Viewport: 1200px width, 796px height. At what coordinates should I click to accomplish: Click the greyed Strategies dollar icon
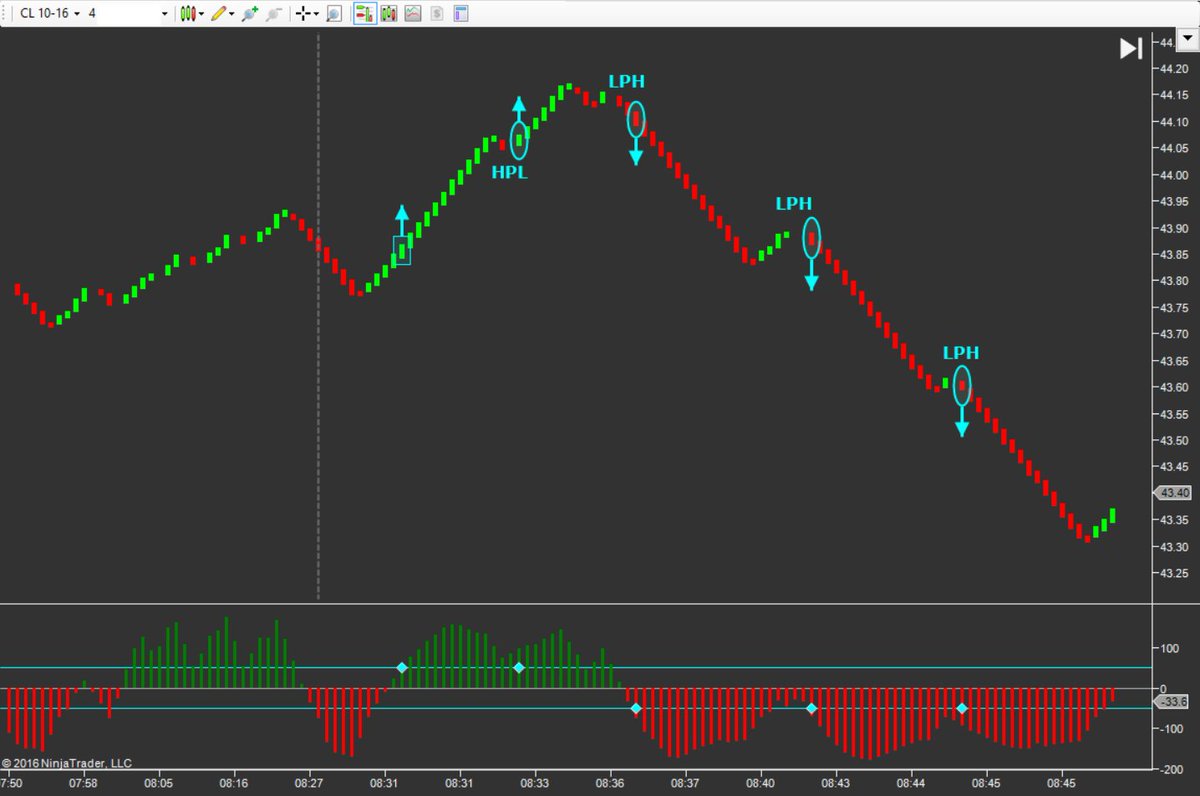coord(436,14)
